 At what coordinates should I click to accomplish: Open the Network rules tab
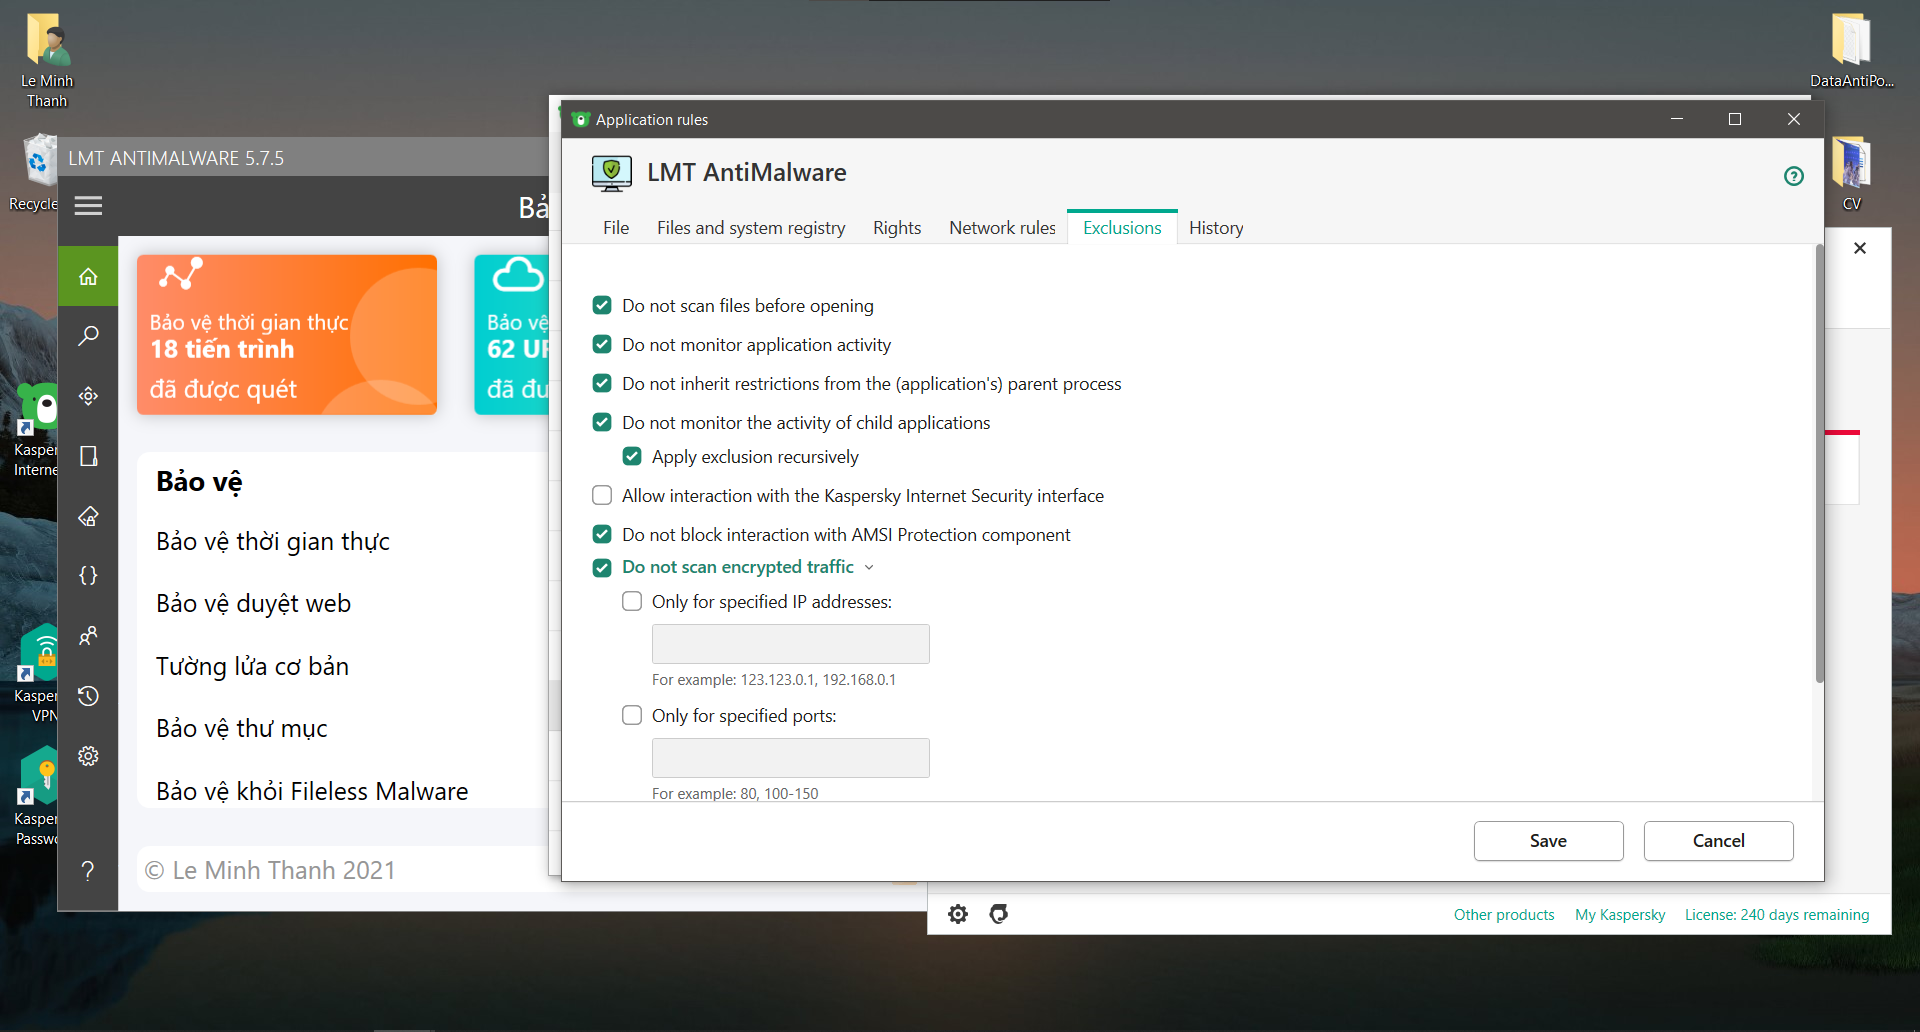[x=1002, y=228]
